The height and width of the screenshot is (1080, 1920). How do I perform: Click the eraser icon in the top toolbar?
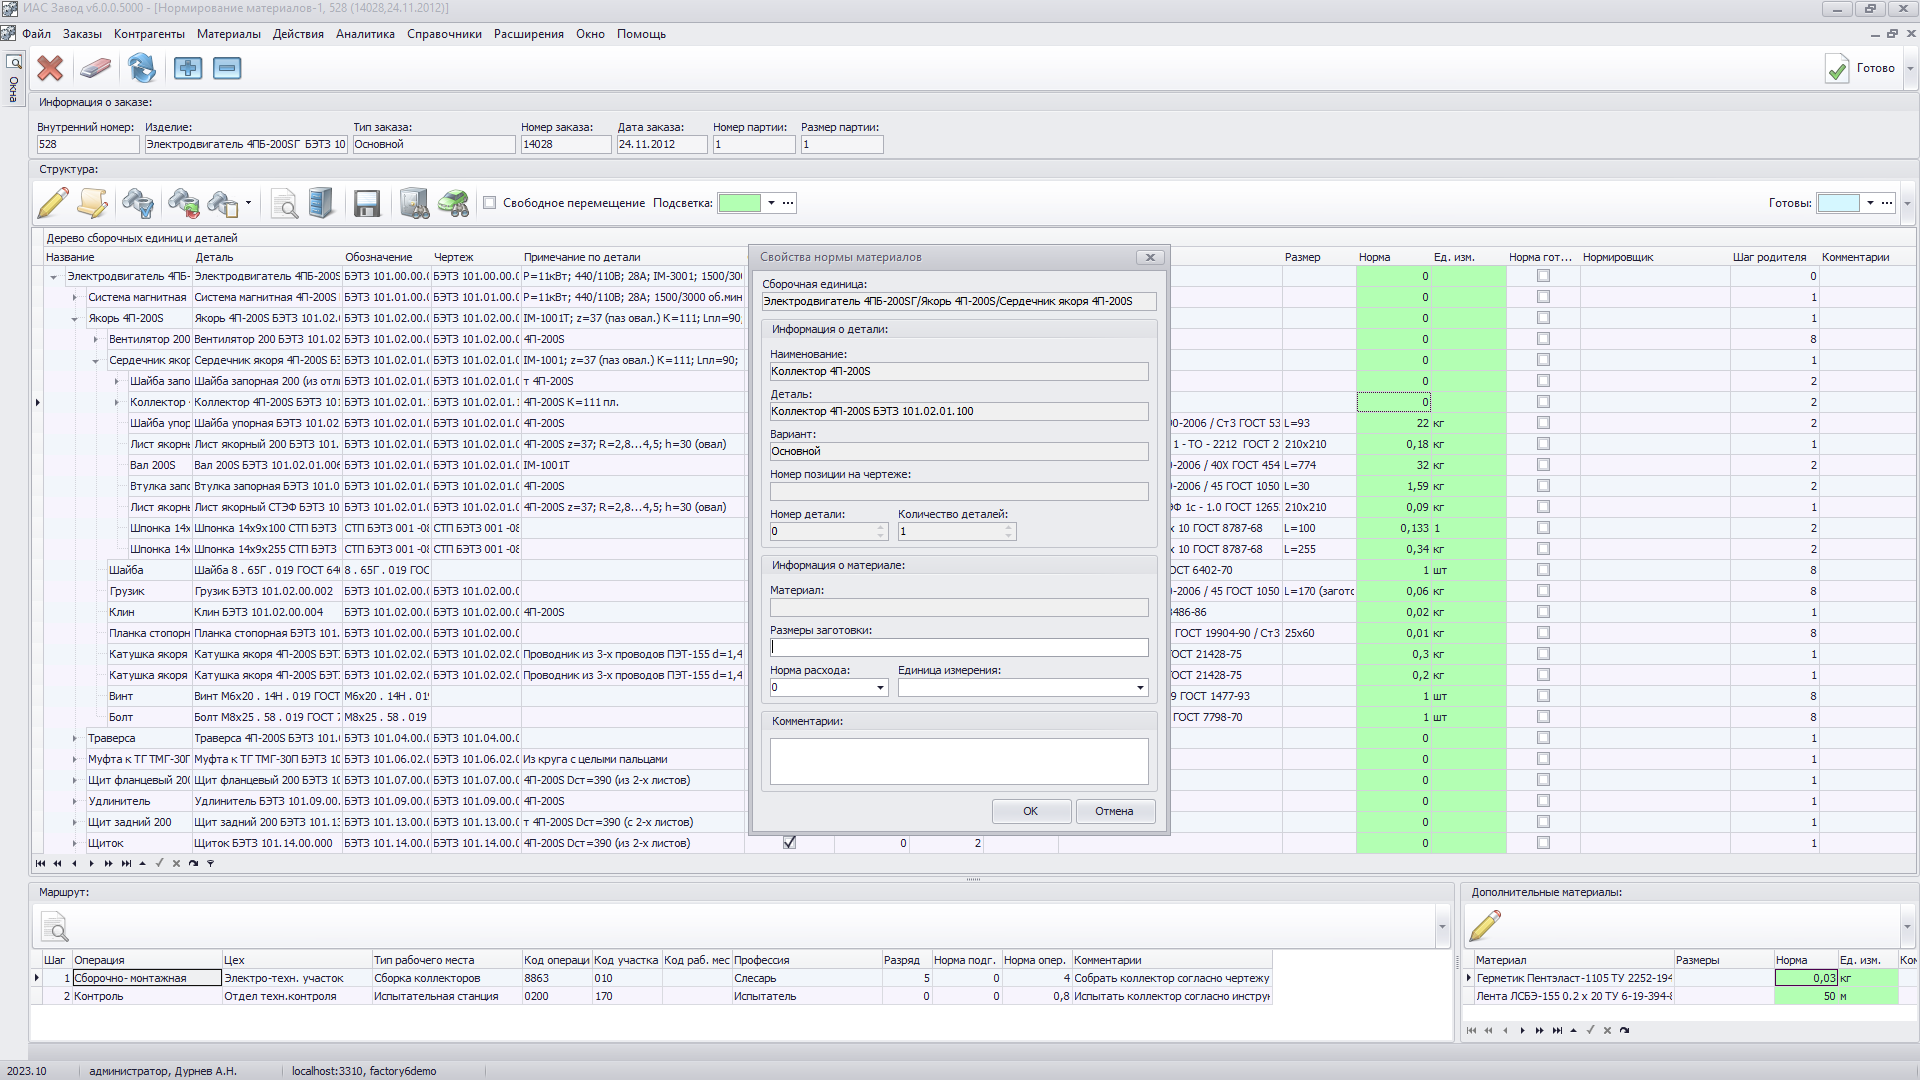(95, 68)
